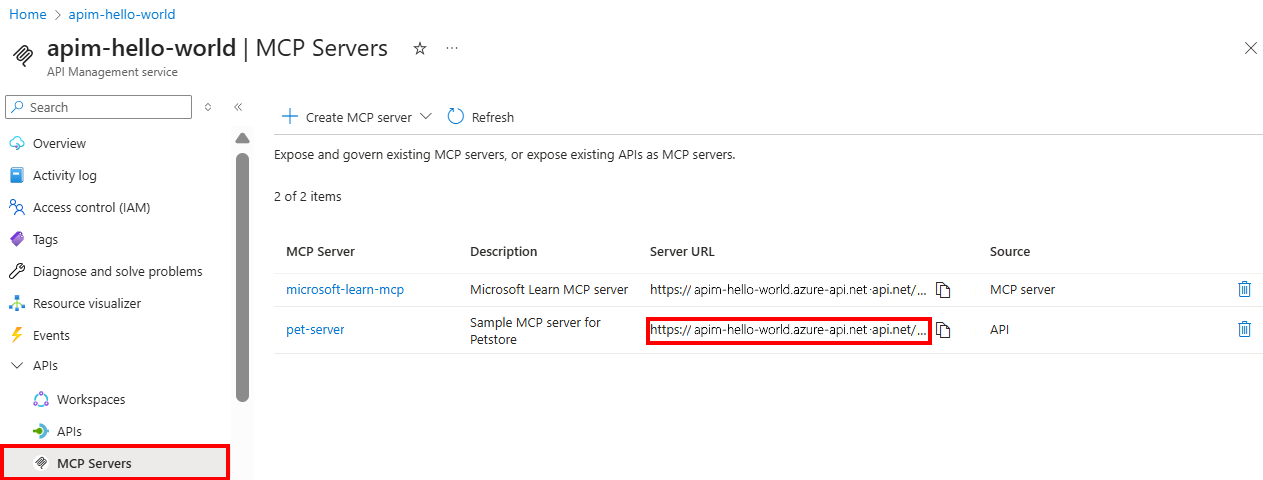Click the Server URL column header
Viewport: 1263px width, 480px height.
[x=682, y=251]
